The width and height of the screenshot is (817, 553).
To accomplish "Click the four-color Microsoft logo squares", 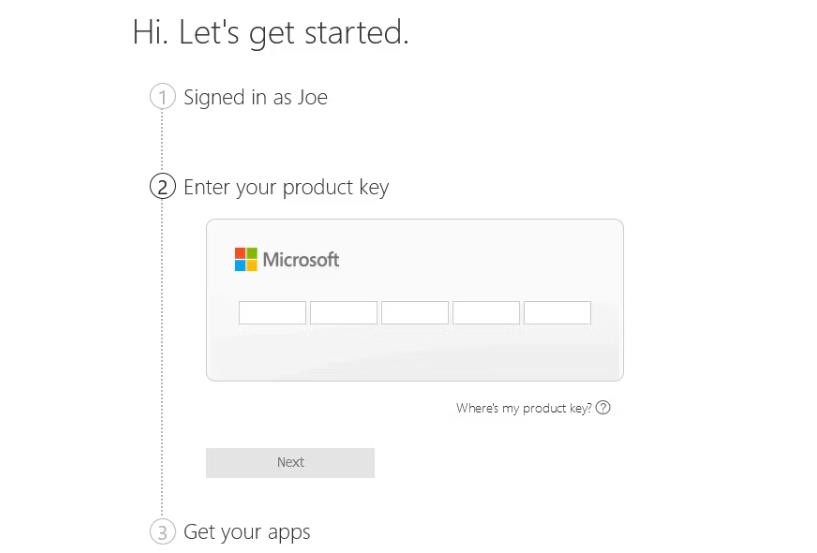I will [246, 259].
